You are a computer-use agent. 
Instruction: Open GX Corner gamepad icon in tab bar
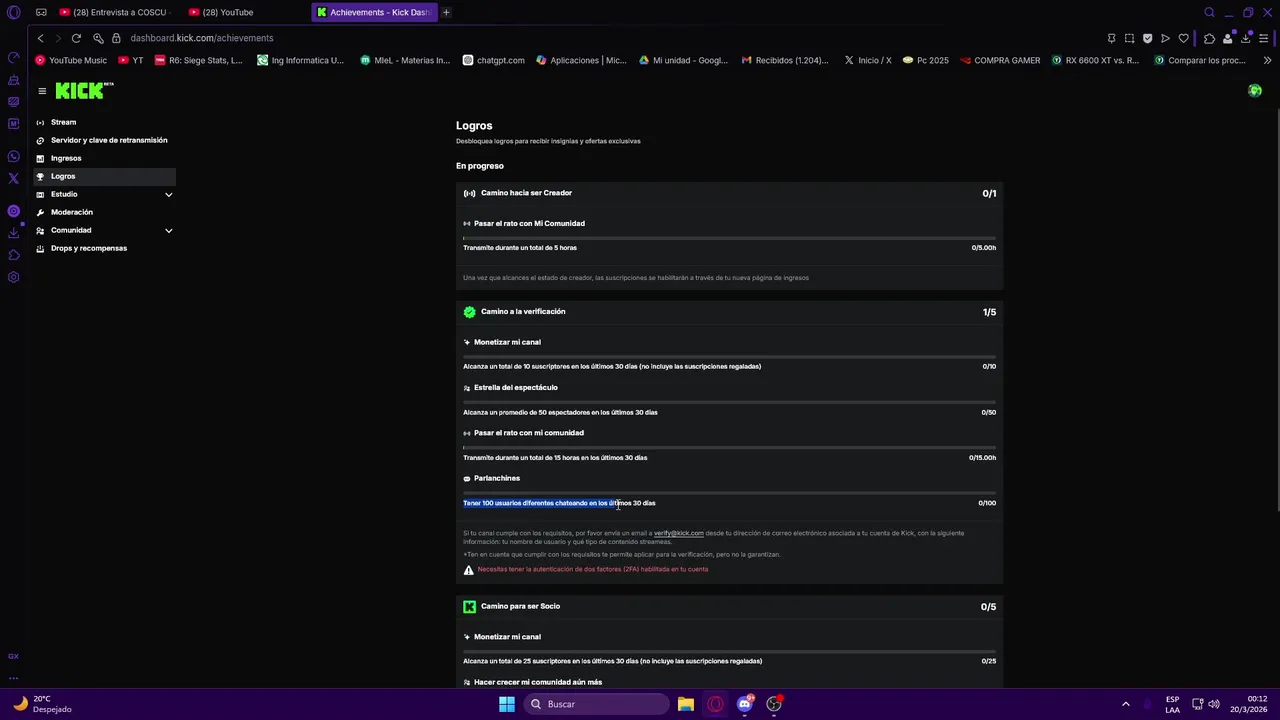click(x=41, y=12)
